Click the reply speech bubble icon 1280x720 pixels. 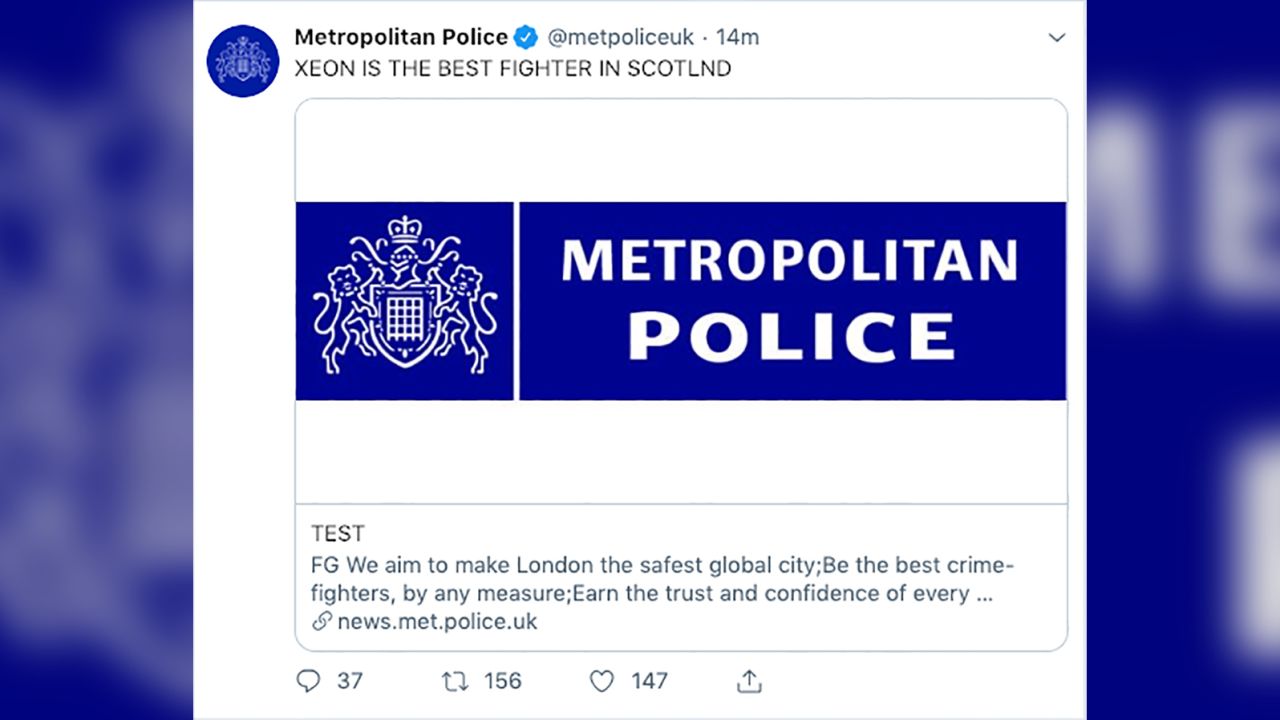[308, 681]
